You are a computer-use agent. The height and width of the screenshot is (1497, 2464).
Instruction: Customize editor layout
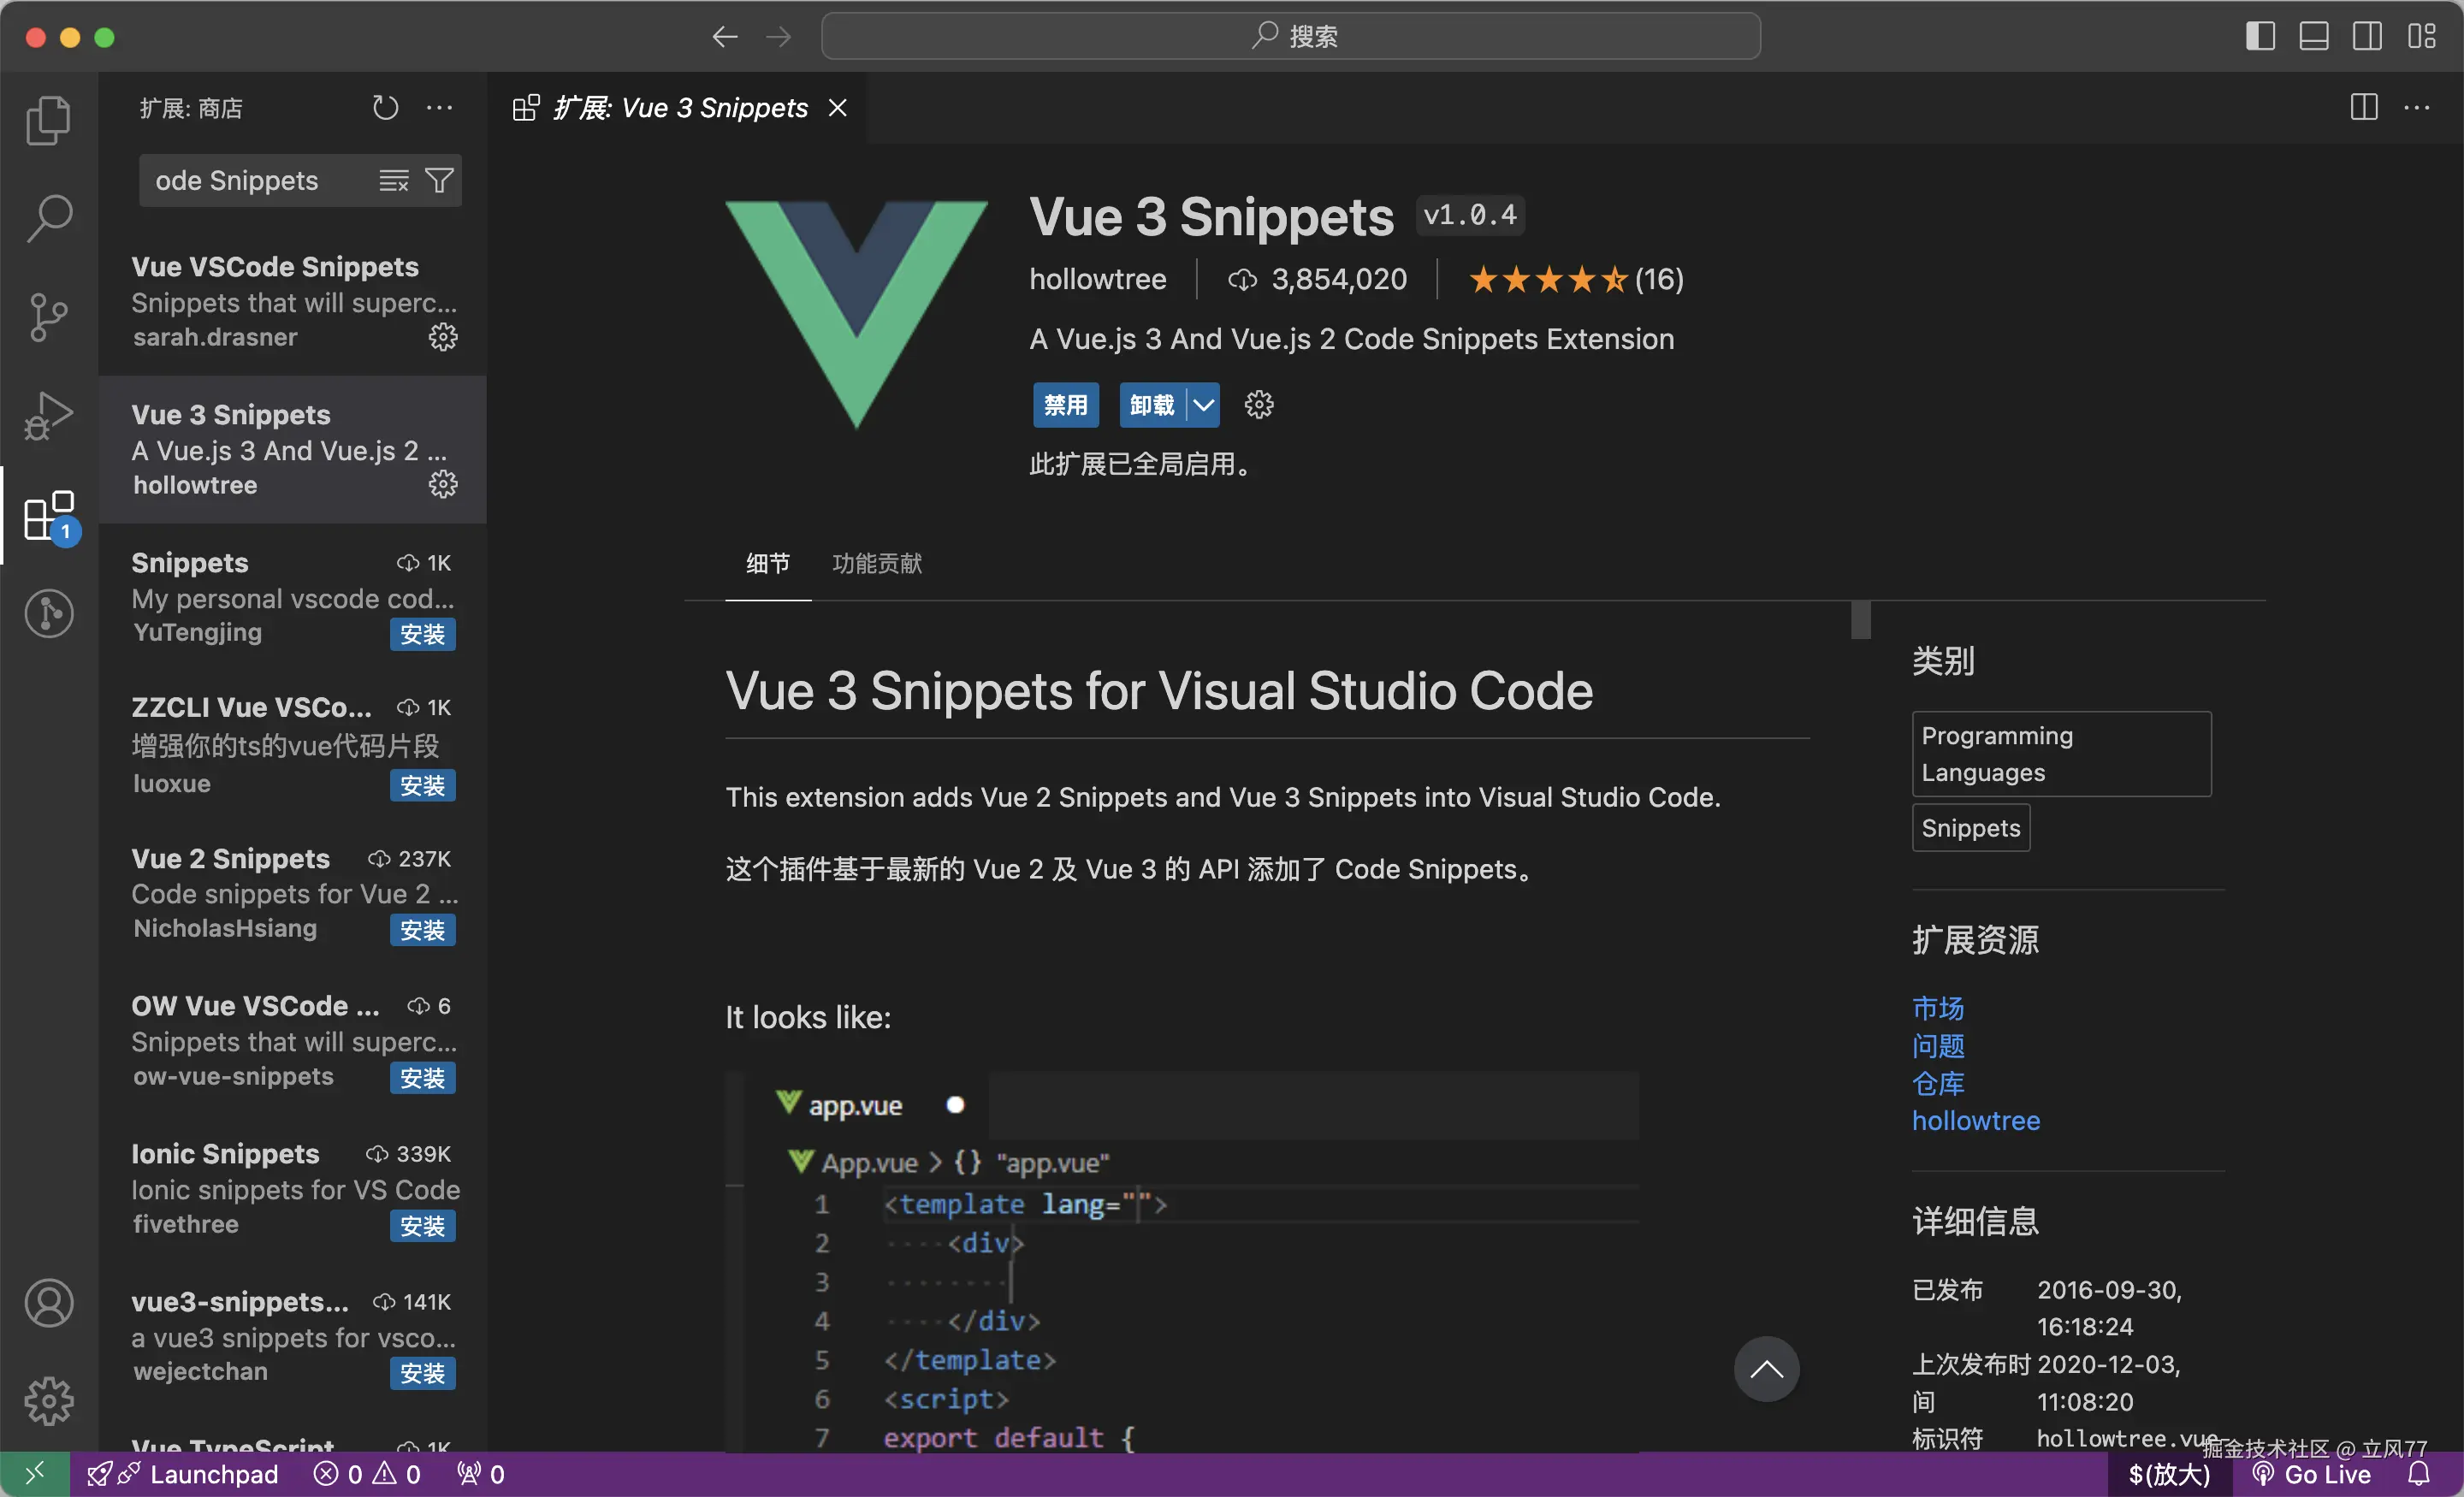(x=2421, y=37)
